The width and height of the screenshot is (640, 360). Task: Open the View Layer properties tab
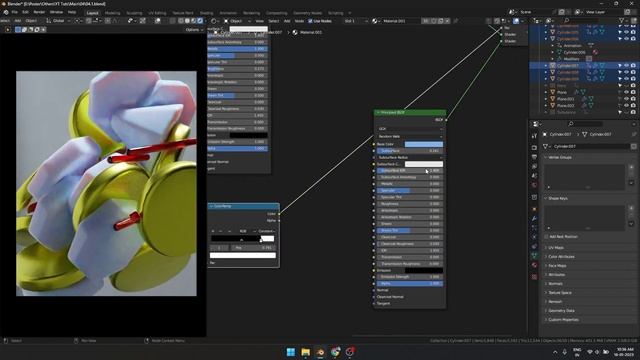tap(534, 167)
